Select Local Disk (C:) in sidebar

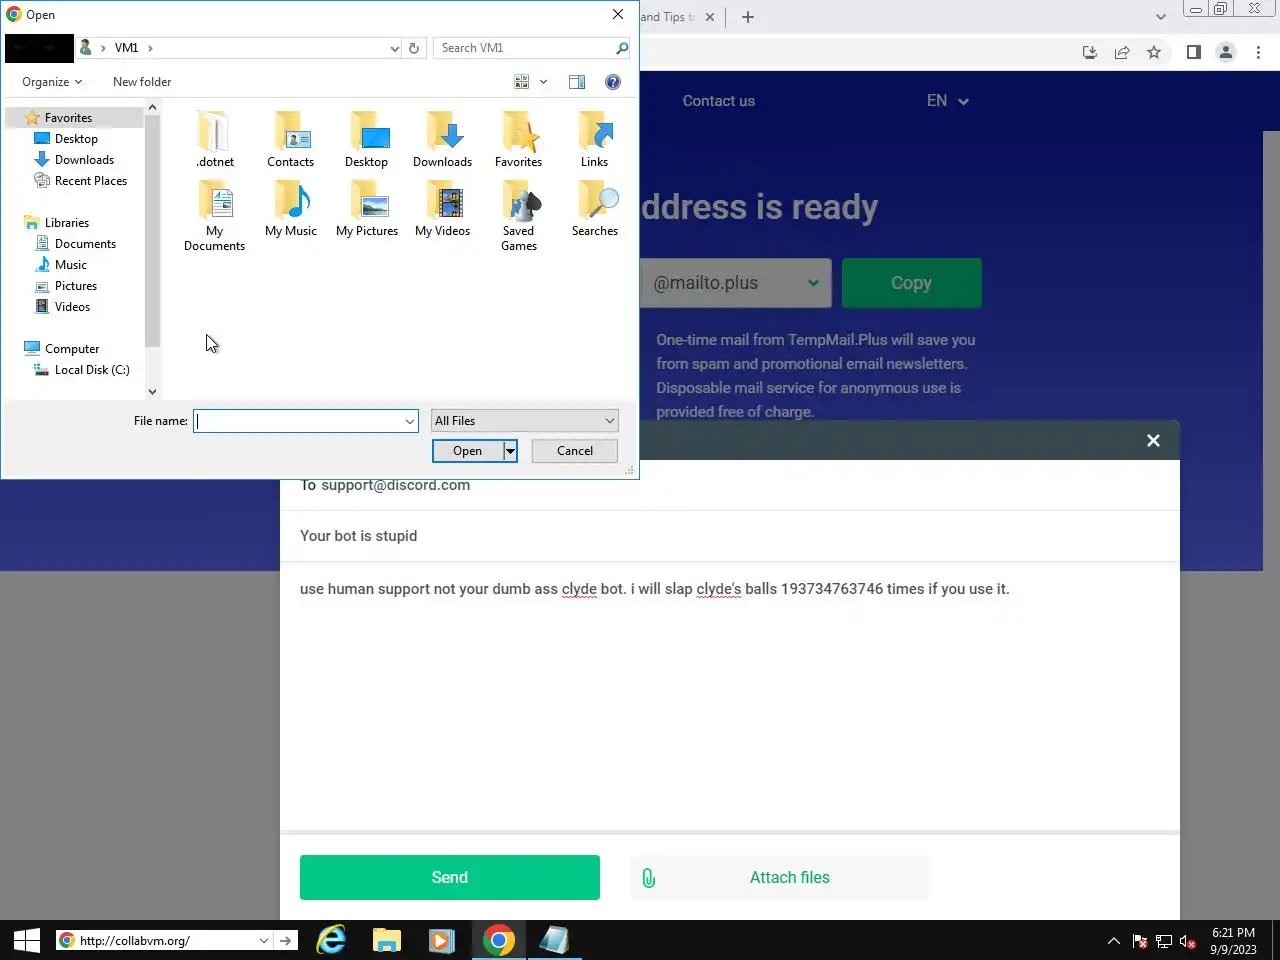coord(92,370)
